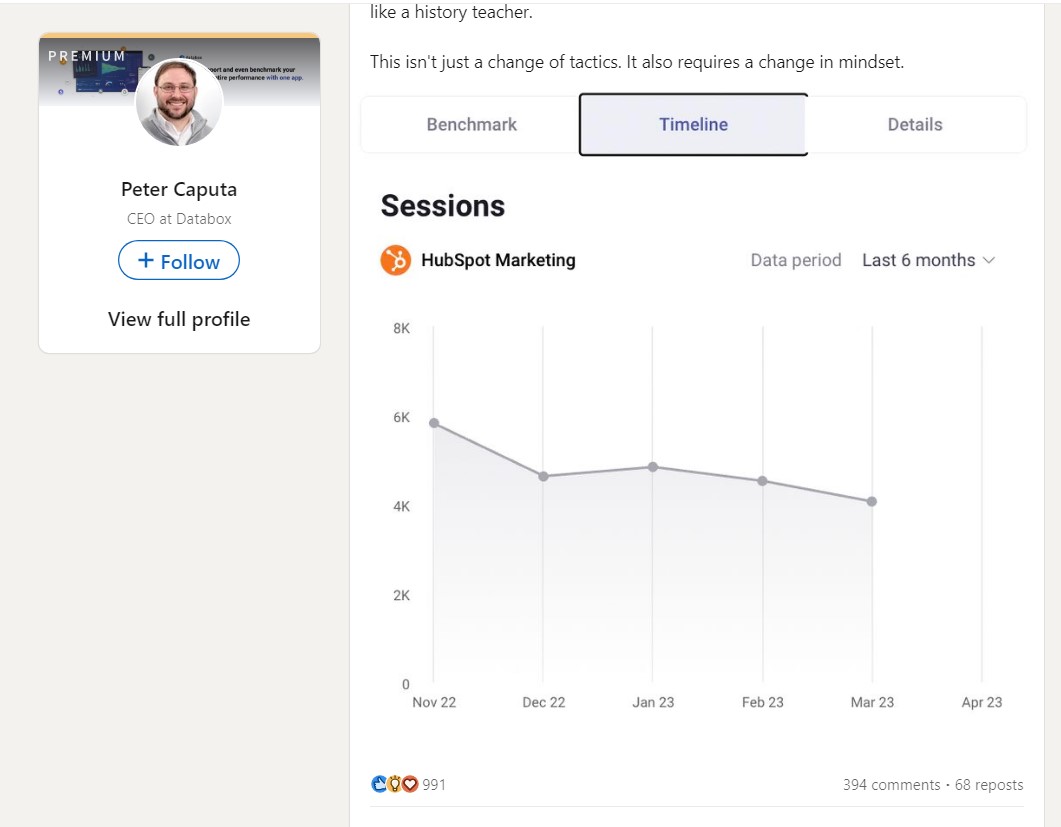1061x827 pixels.
Task: Open the Details tab
Action: coord(915,123)
